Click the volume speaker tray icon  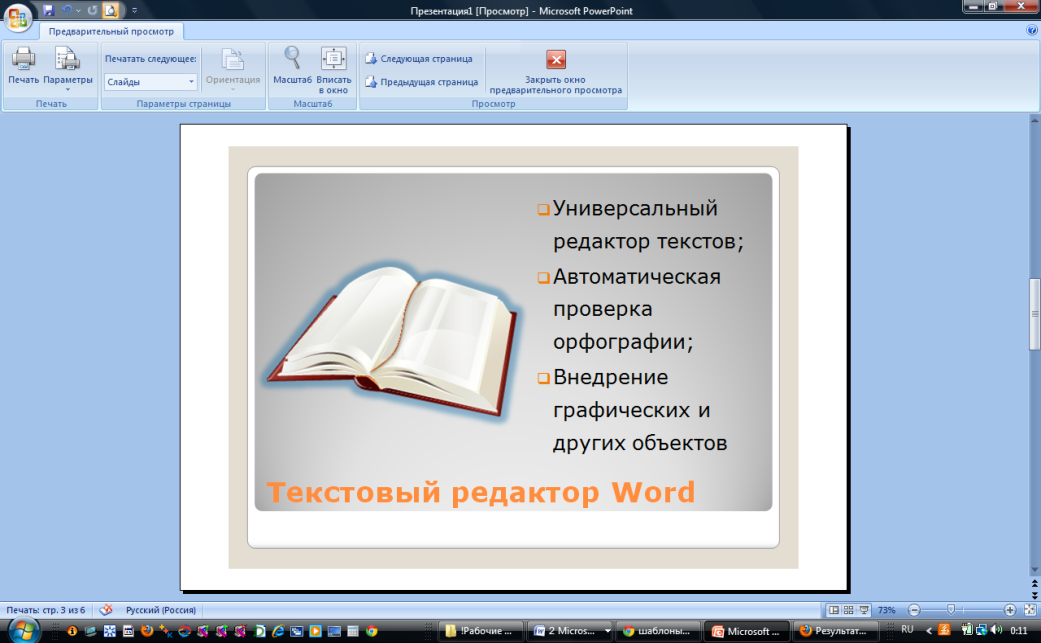coord(996,630)
